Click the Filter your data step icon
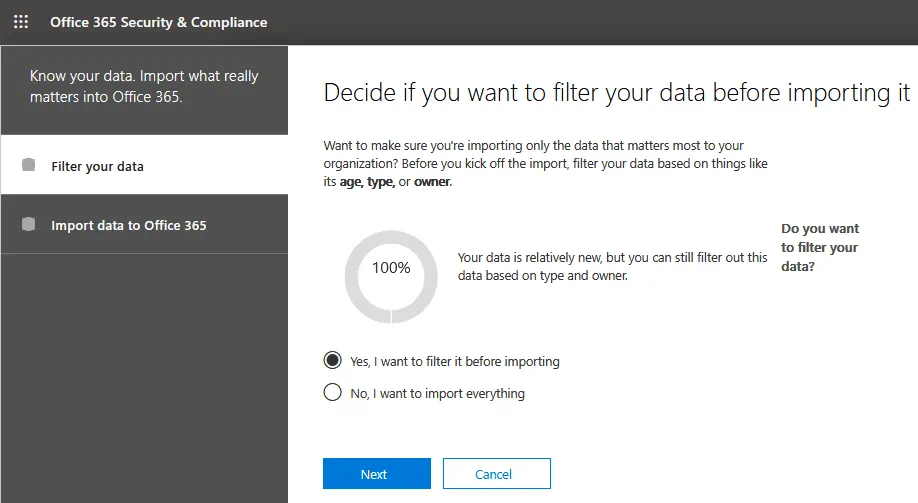Screen dimensions: 918x503 (28, 165)
